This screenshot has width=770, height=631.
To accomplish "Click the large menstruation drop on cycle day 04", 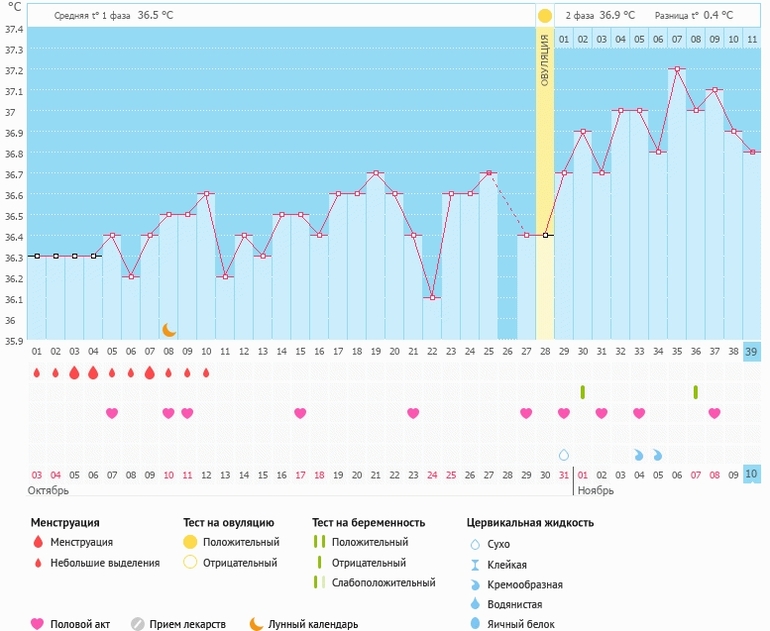I will pyautogui.click(x=93, y=373).
